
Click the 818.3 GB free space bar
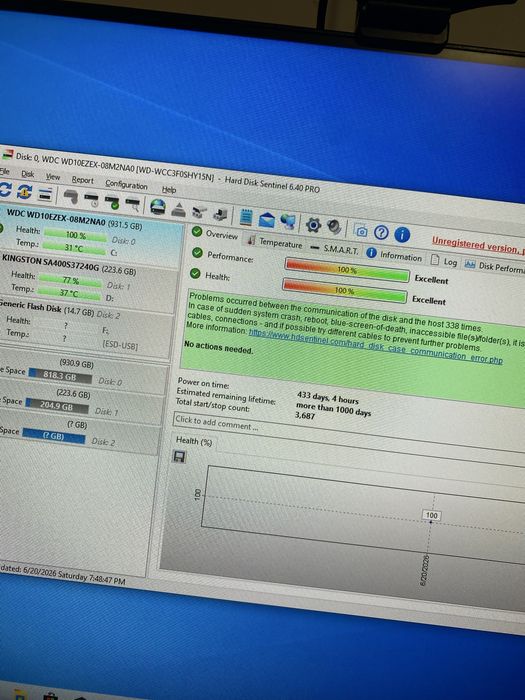(x=60, y=376)
